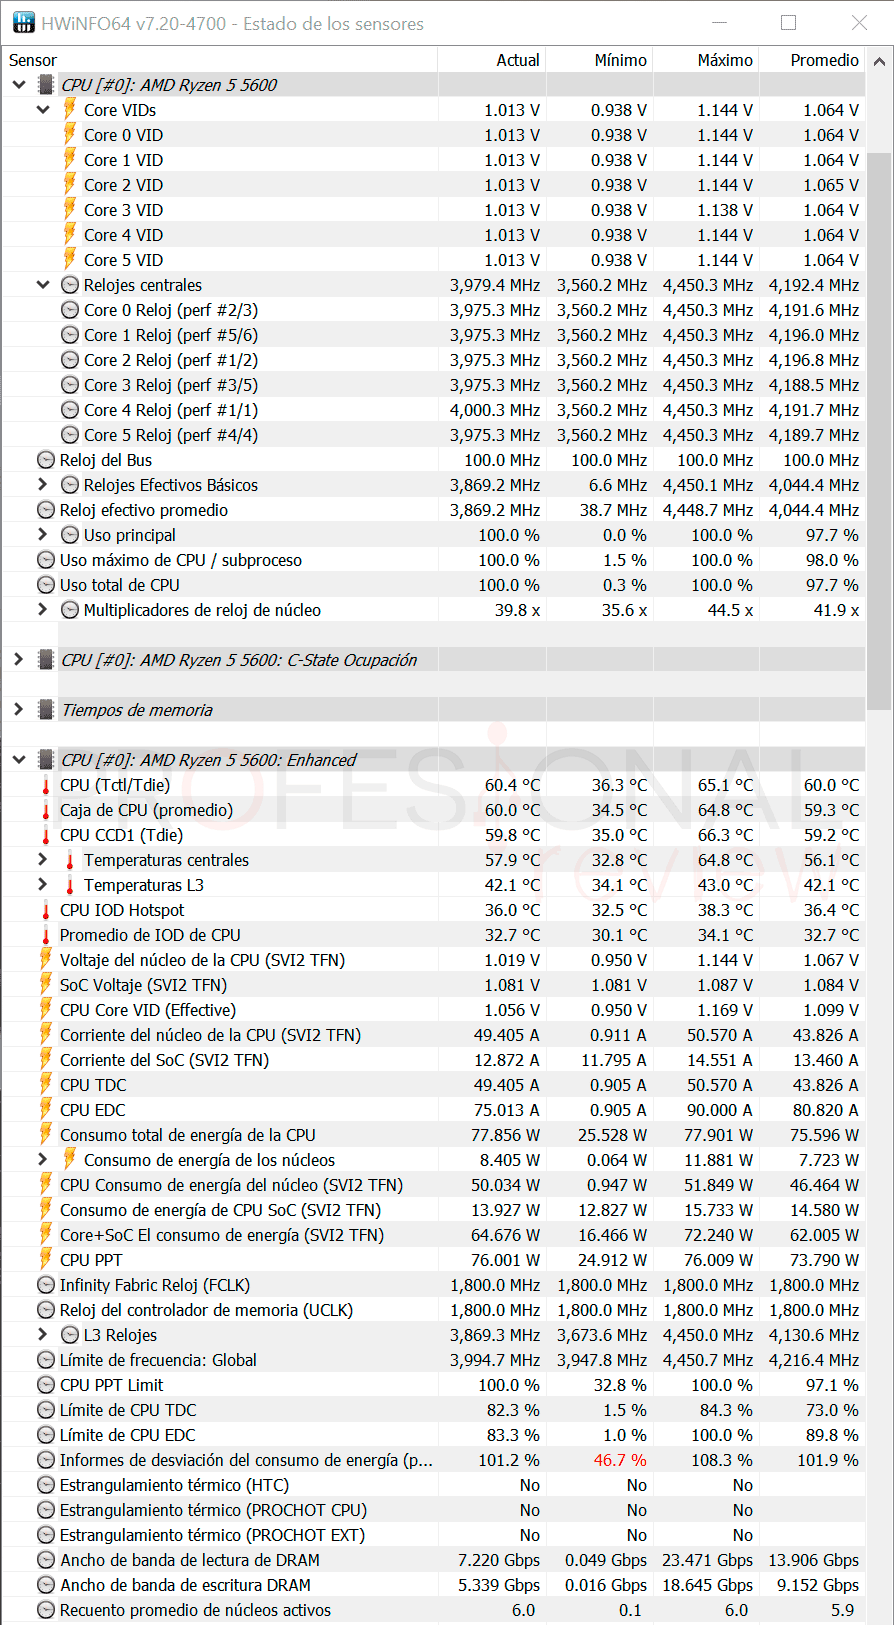Expand Temperaturas centrales
Viewport: 894px width, 1625px height.
tap(43, 860)
